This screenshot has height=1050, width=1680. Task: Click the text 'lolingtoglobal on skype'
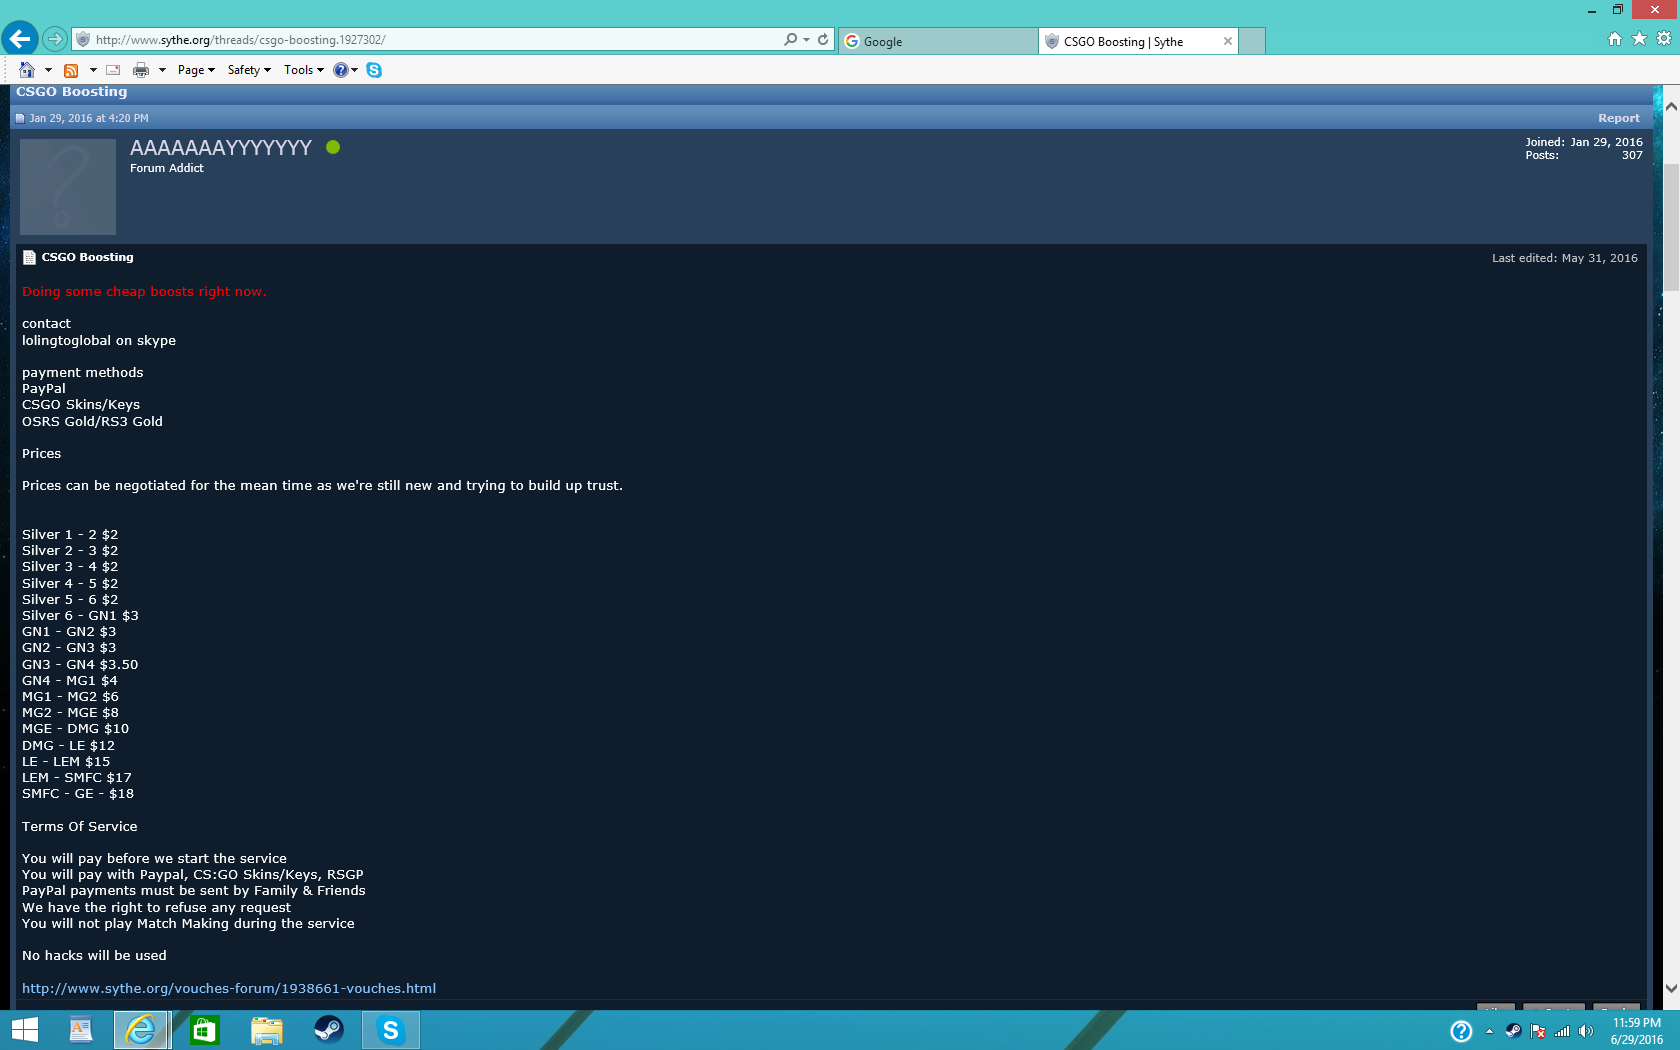pyautogui.click(x=99, y=340)
